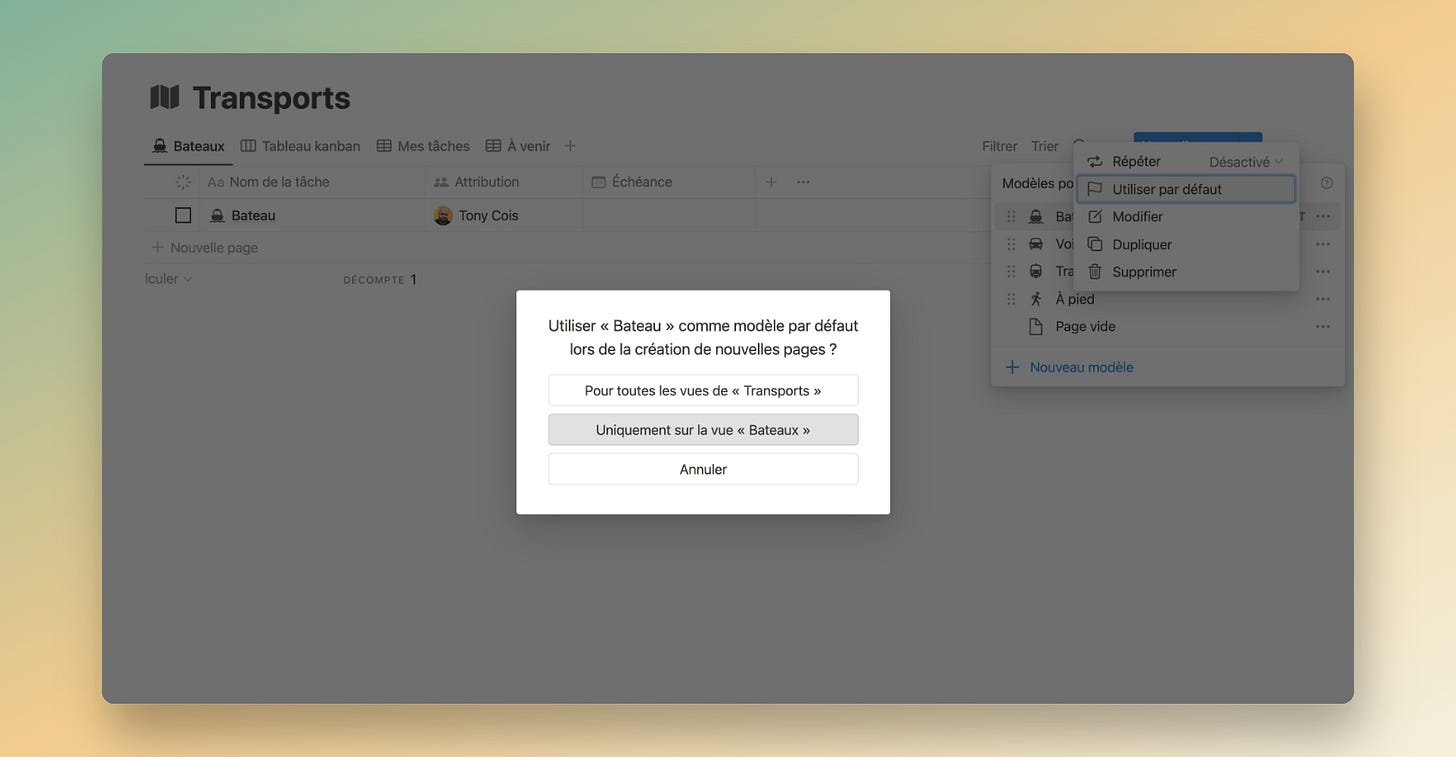This screenshot has width=1456, height=757.
Task: Click the Trier button
Action: 1044,146
